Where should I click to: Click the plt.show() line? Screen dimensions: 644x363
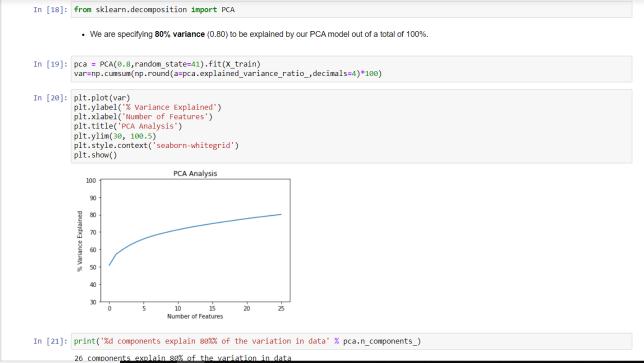(95, 155)
